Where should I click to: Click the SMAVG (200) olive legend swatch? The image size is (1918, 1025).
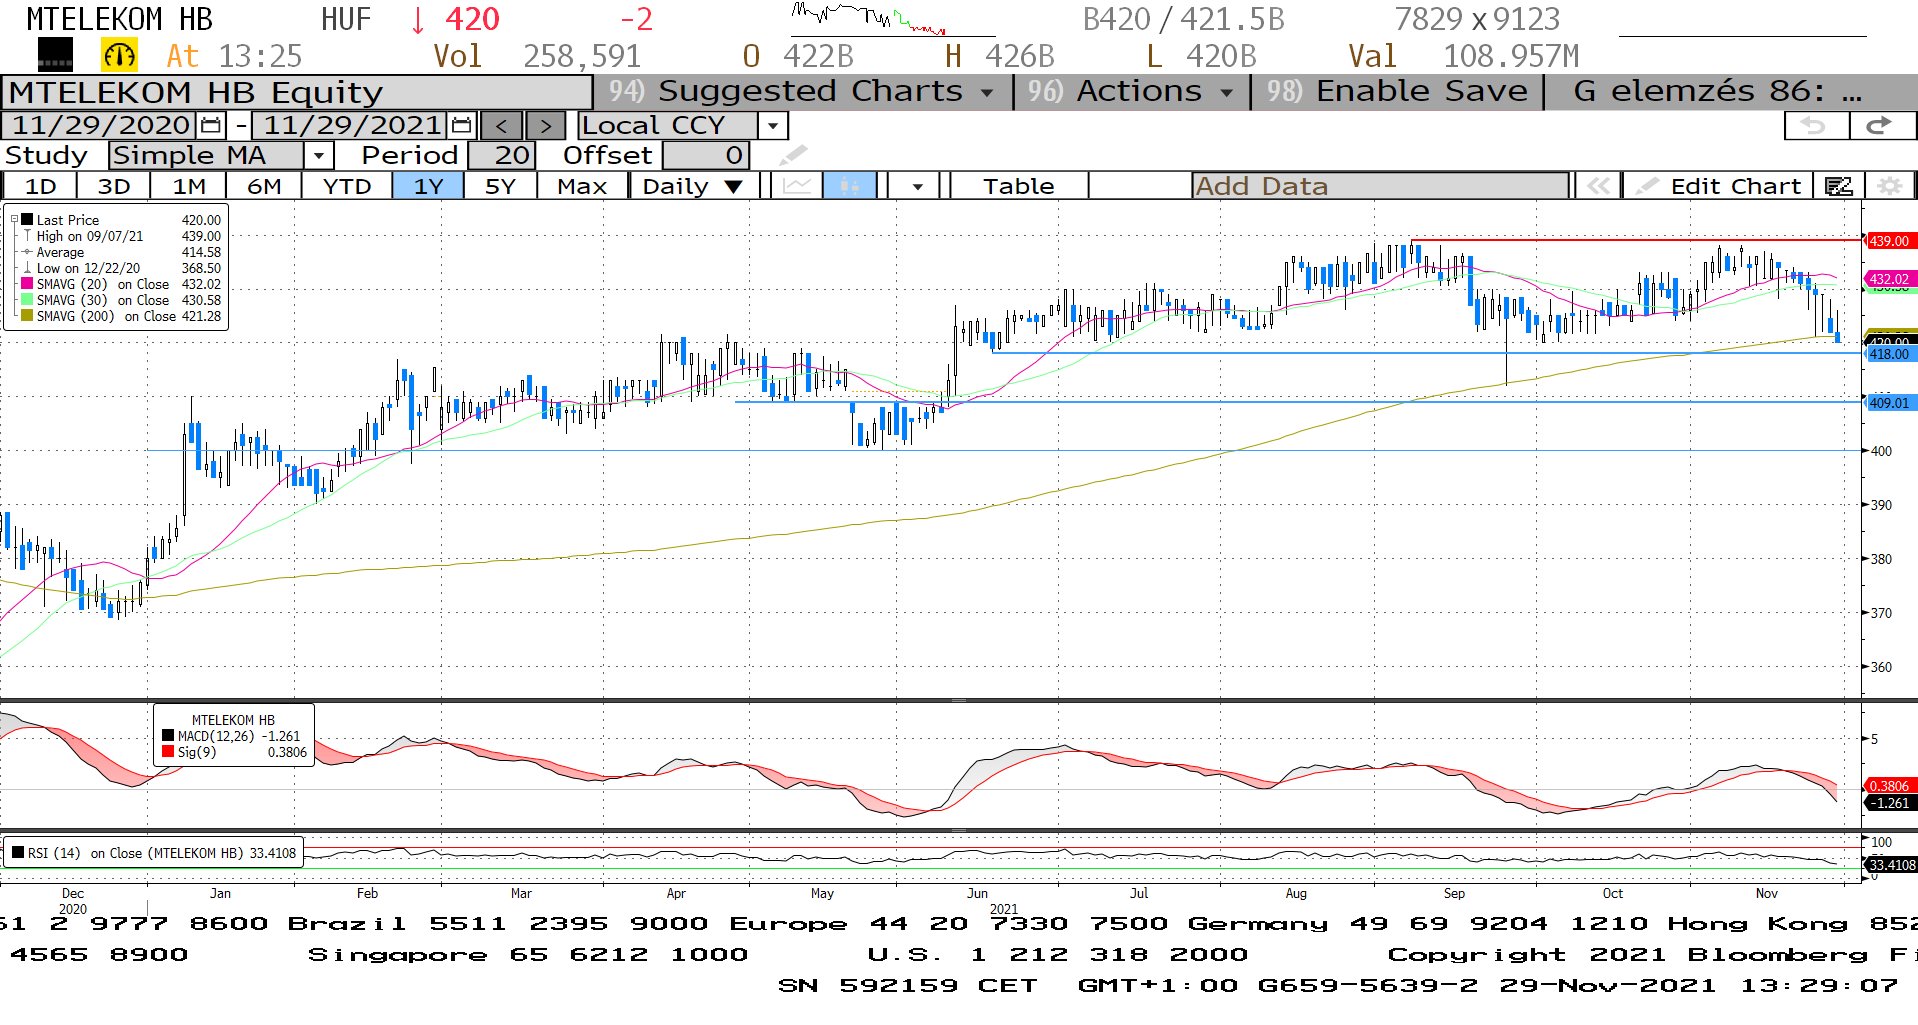pos(27,316)
